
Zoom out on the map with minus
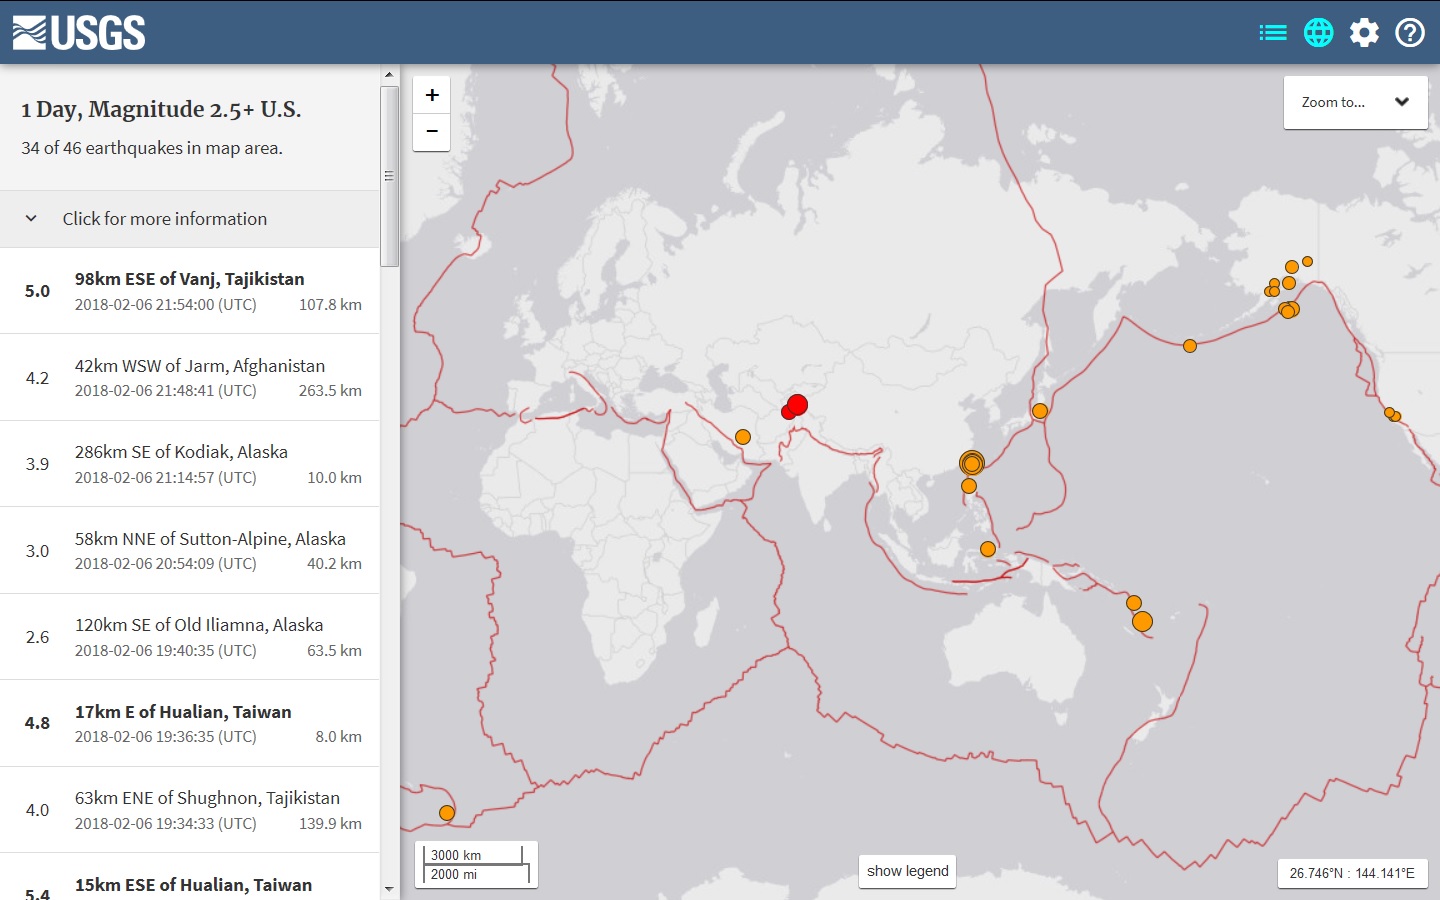(x=432, y=132)
